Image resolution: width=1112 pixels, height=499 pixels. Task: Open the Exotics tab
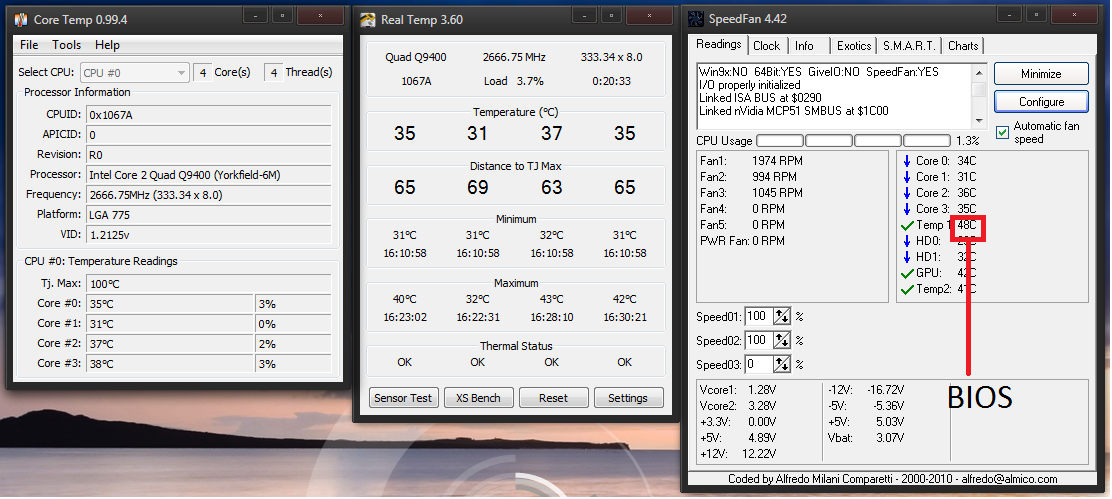click(854, 46)
